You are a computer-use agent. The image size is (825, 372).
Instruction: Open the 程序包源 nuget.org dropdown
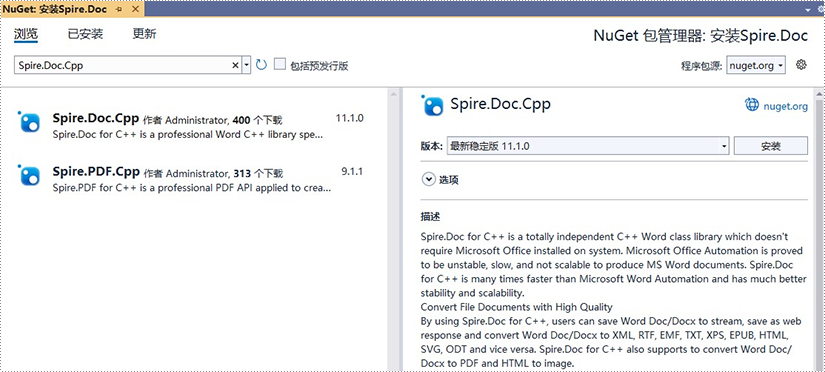point(756,65)
